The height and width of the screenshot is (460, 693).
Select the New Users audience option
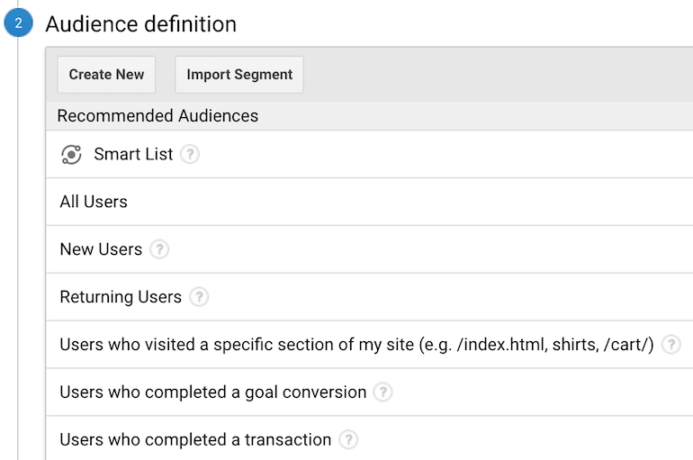[x=101, y=250]
